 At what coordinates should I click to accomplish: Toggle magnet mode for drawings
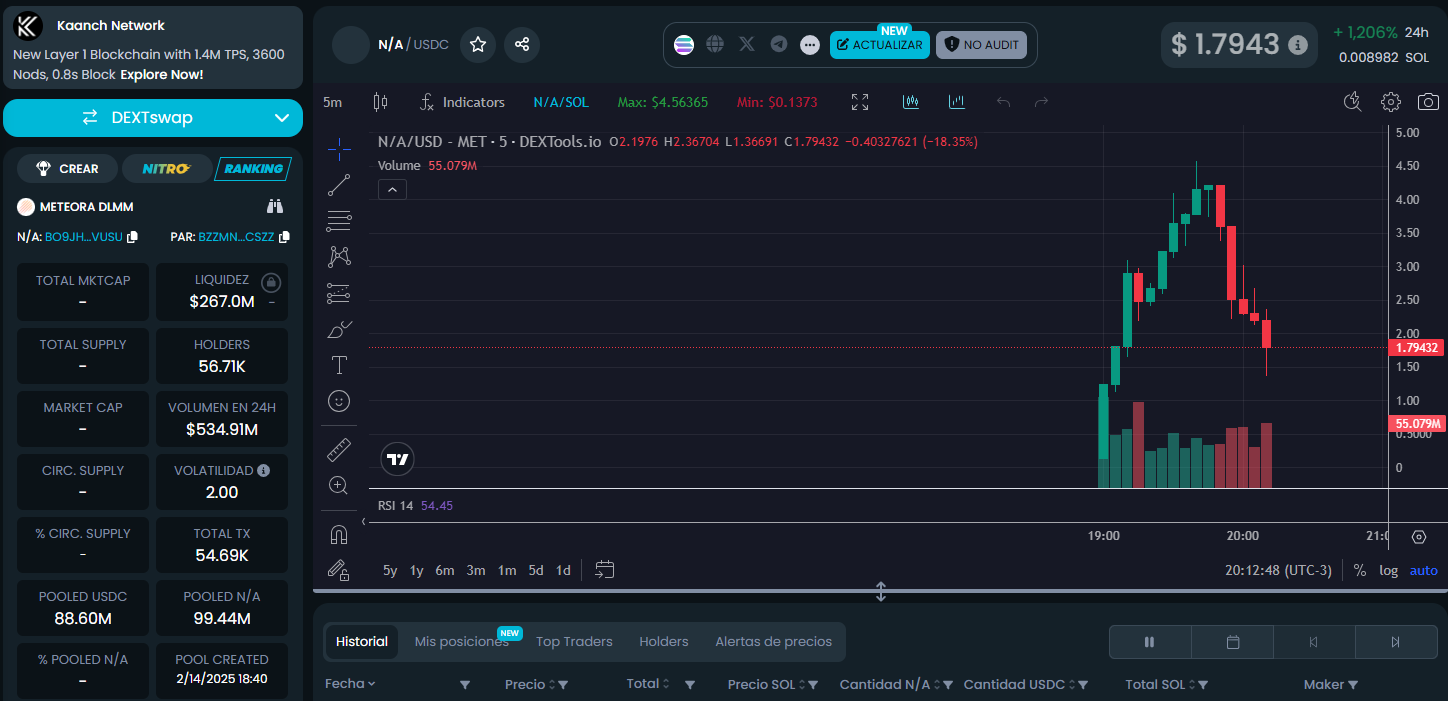point(339,535)
